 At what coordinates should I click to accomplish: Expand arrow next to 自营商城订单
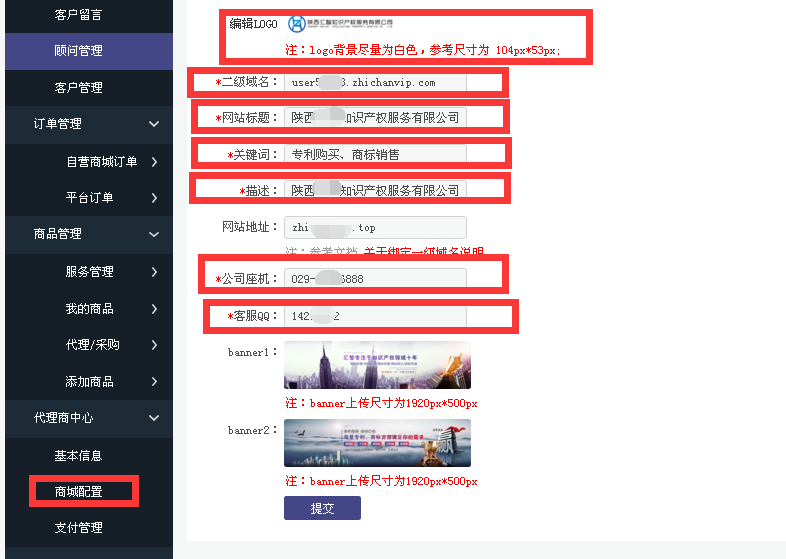pos(154,161)
